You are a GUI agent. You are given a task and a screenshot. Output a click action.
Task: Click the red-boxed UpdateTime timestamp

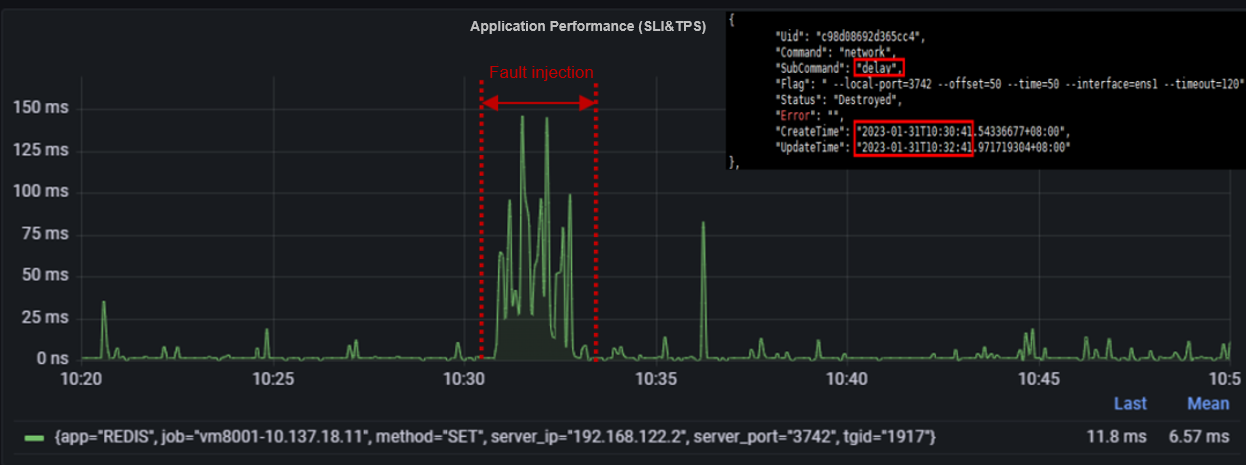[913, 147]
